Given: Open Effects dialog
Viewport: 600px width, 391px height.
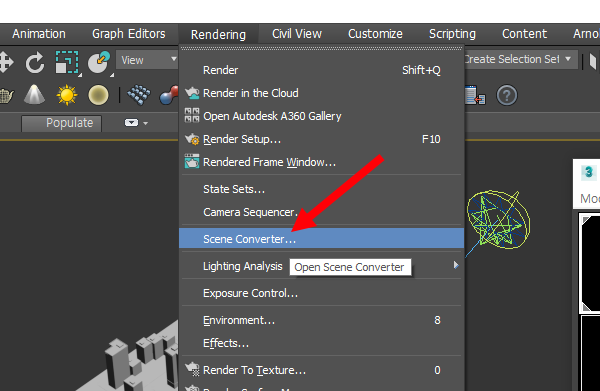Looking at the screenshot, I should pyautogui.click(x=321, y=343).
